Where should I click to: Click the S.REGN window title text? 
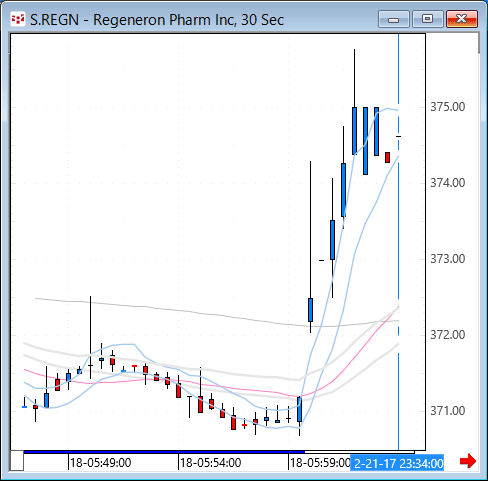coord(157,20)
